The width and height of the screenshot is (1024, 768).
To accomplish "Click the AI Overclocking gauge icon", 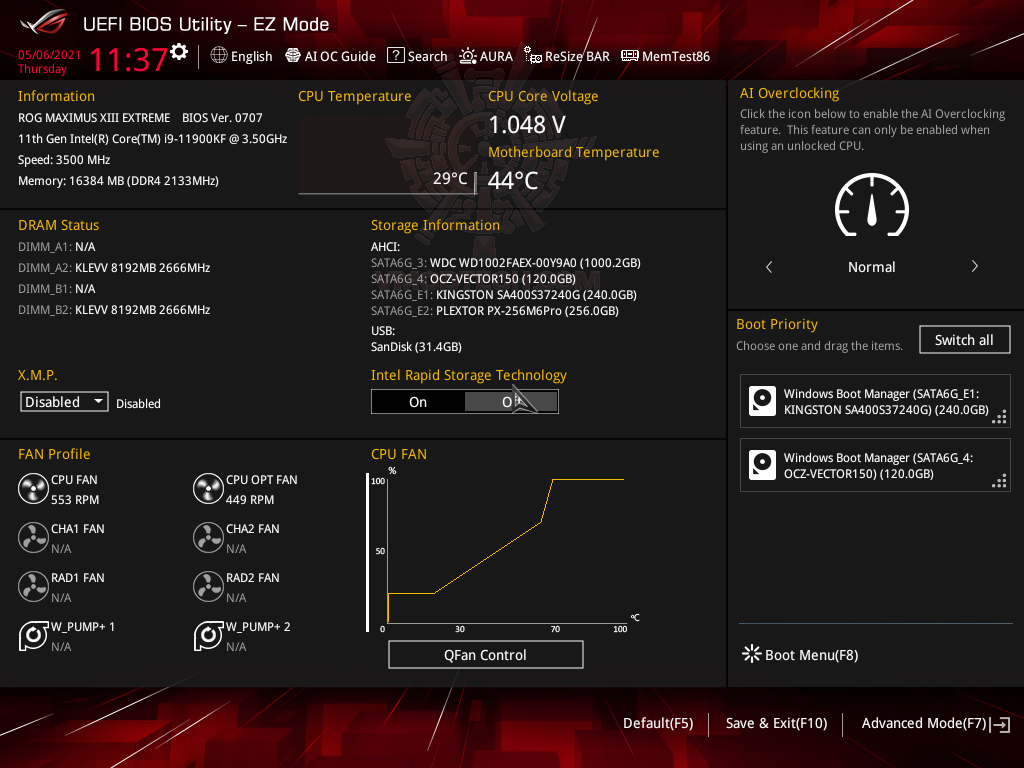I will 871,205.
